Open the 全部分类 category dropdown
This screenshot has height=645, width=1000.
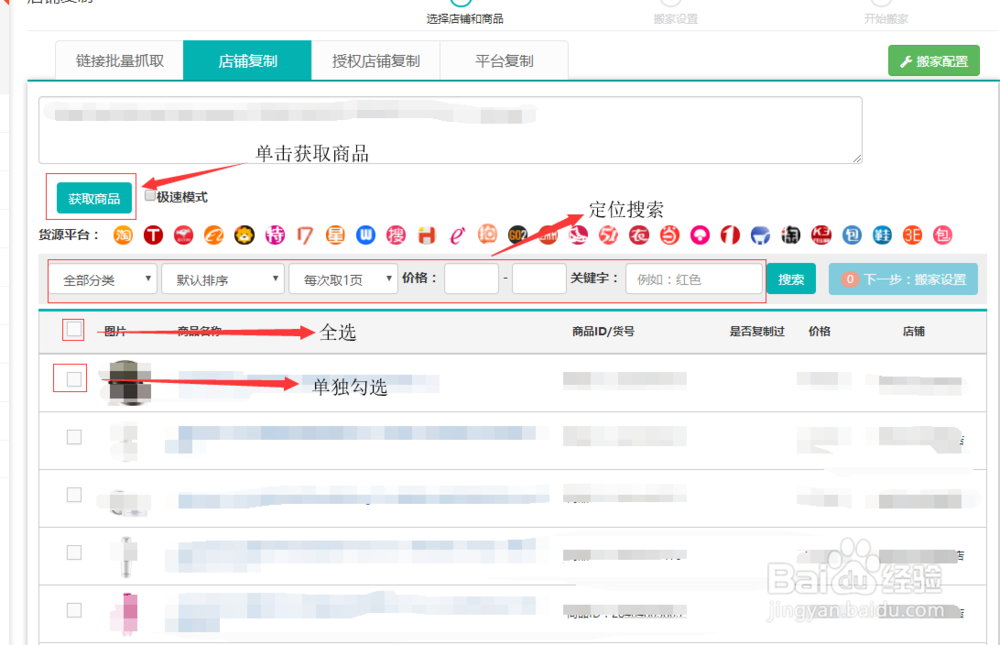point(103,279)
